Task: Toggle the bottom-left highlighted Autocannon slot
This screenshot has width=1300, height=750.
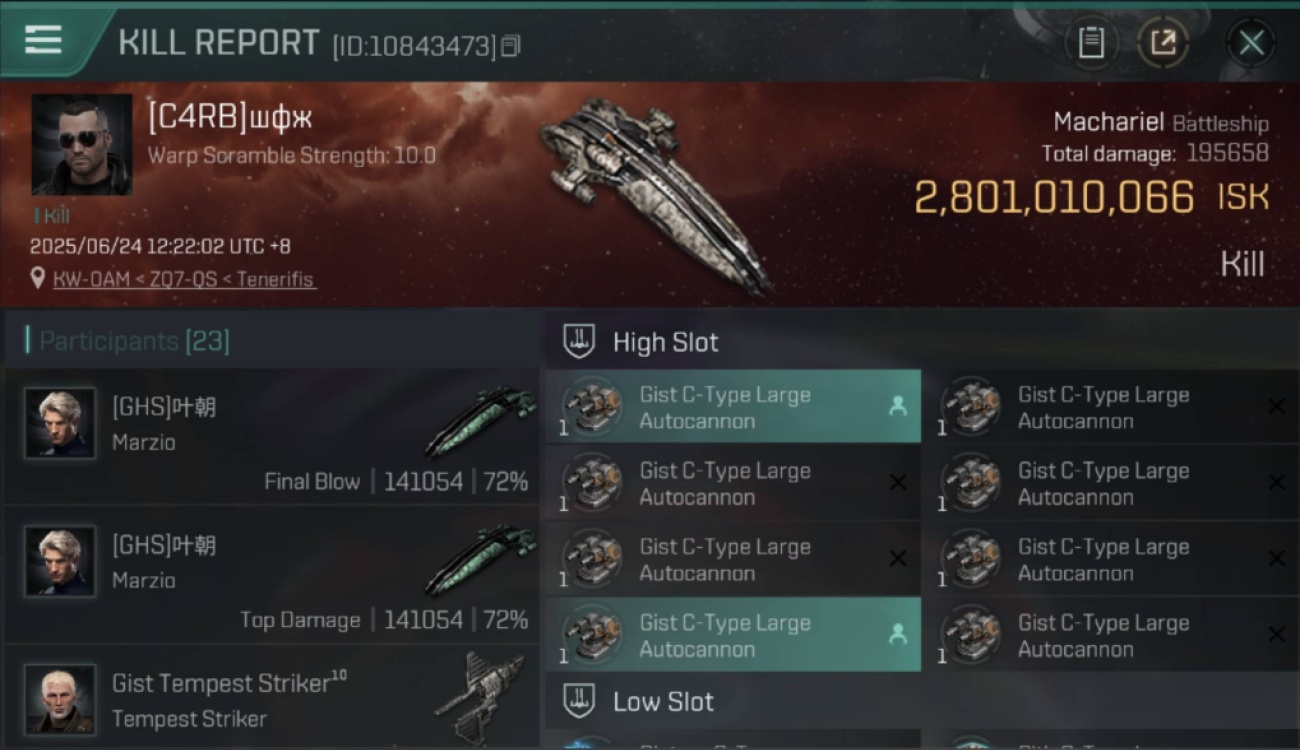Action: tap(733, 635)
